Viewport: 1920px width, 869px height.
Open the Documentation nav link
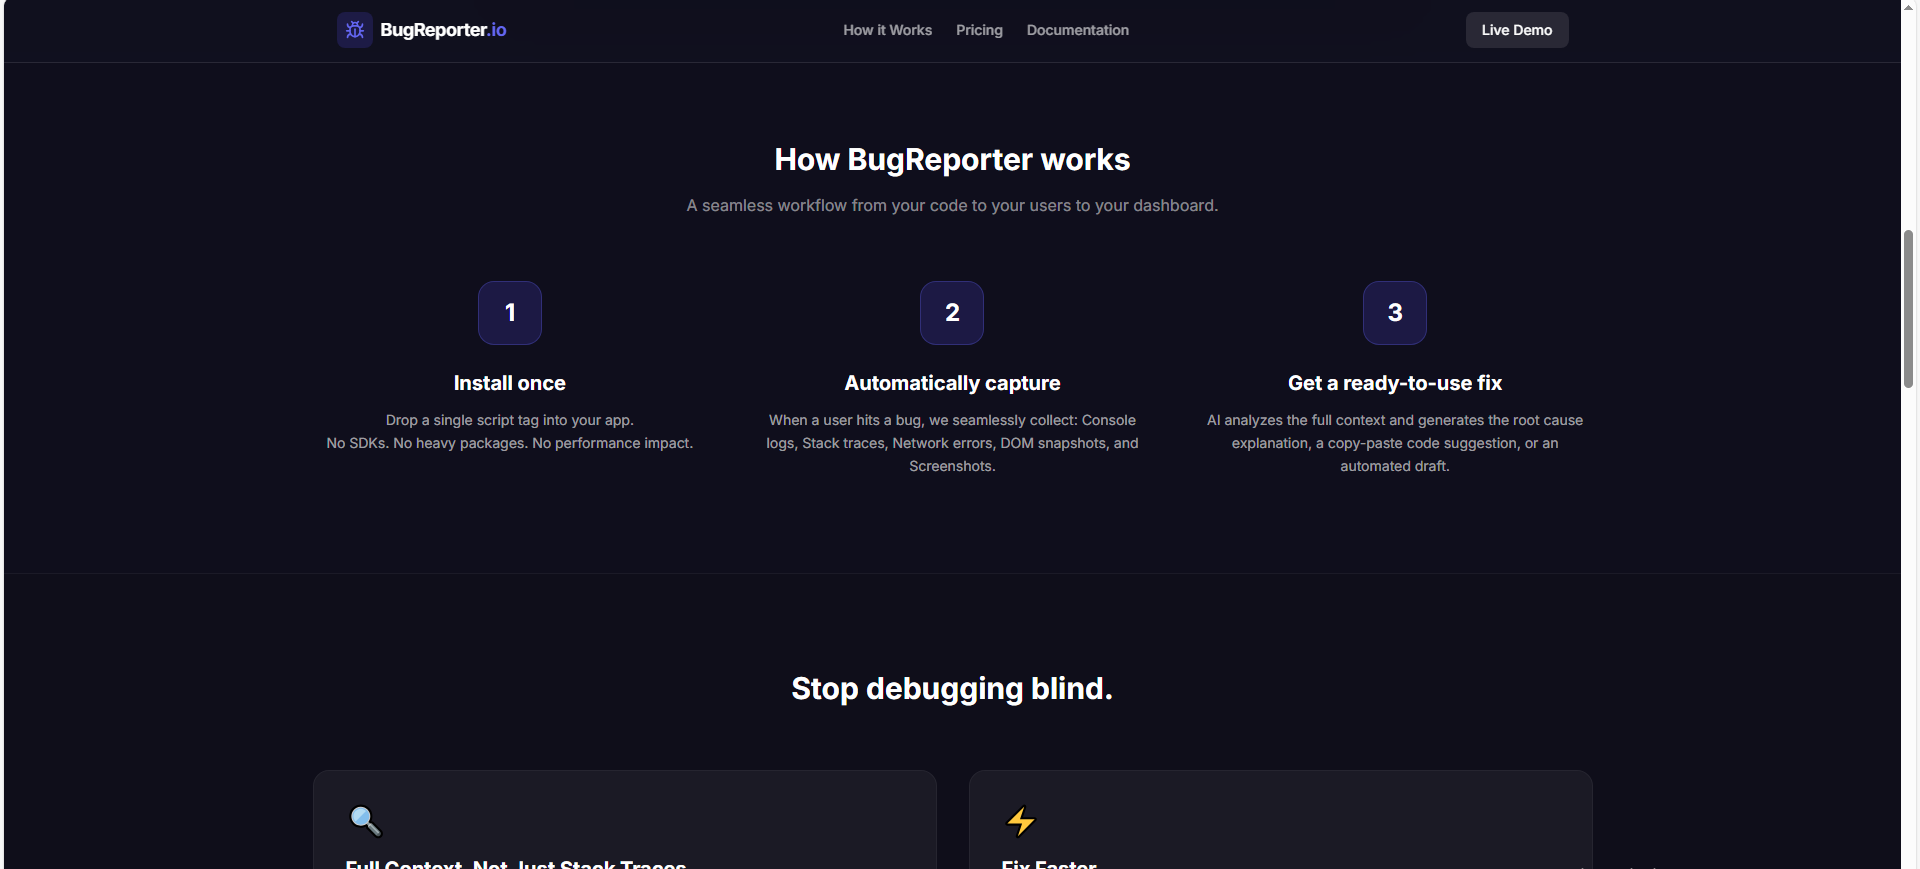1077,30
